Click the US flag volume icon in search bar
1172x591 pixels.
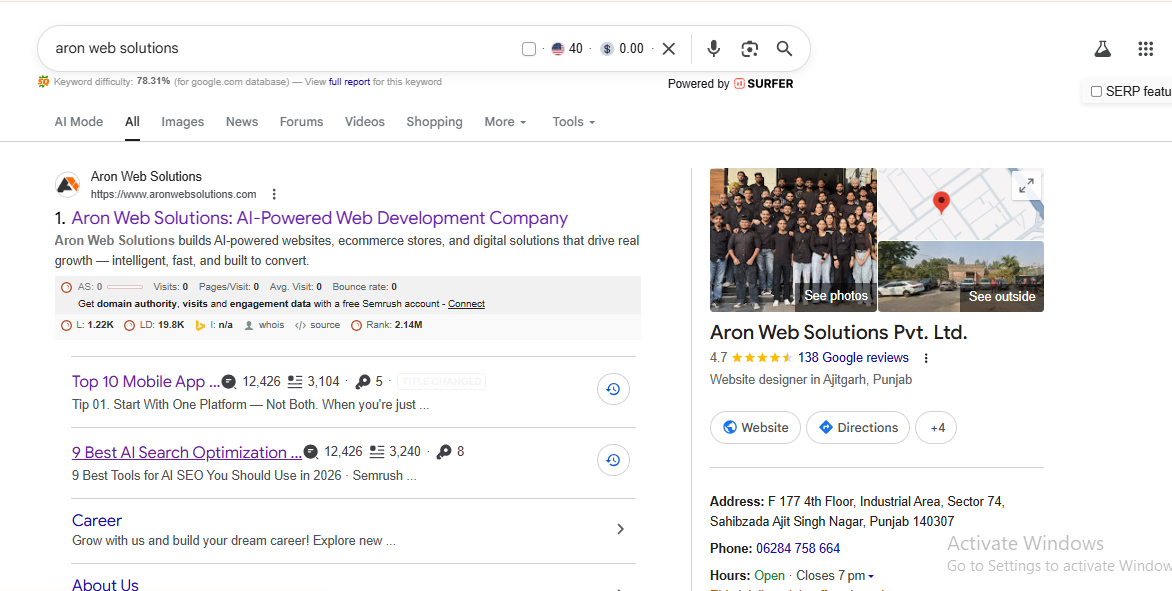558,49
